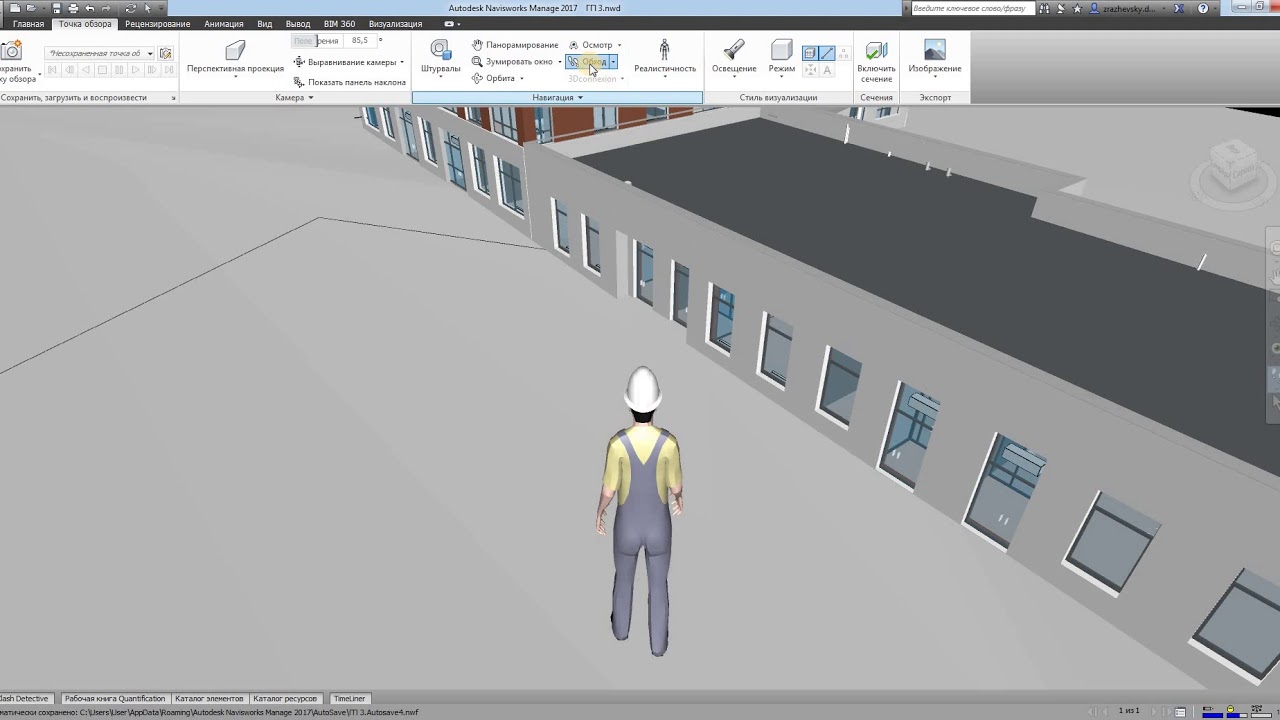Toggle snap points display in render style

click(810, 70)
